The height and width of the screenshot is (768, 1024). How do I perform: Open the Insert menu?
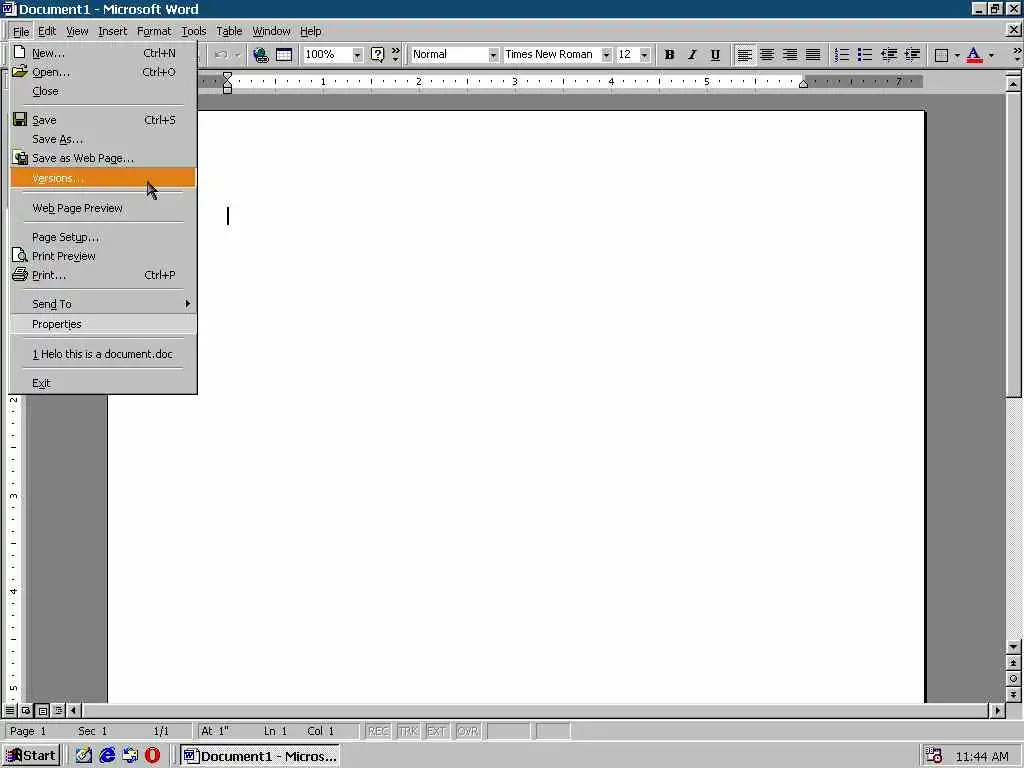[112, 31]
